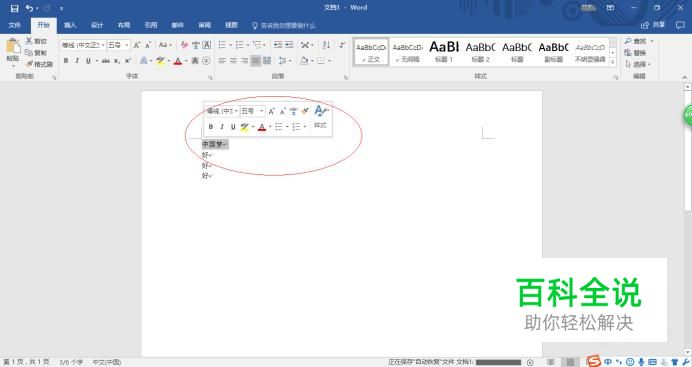Click the Superscript x² icon

(128, 61)
